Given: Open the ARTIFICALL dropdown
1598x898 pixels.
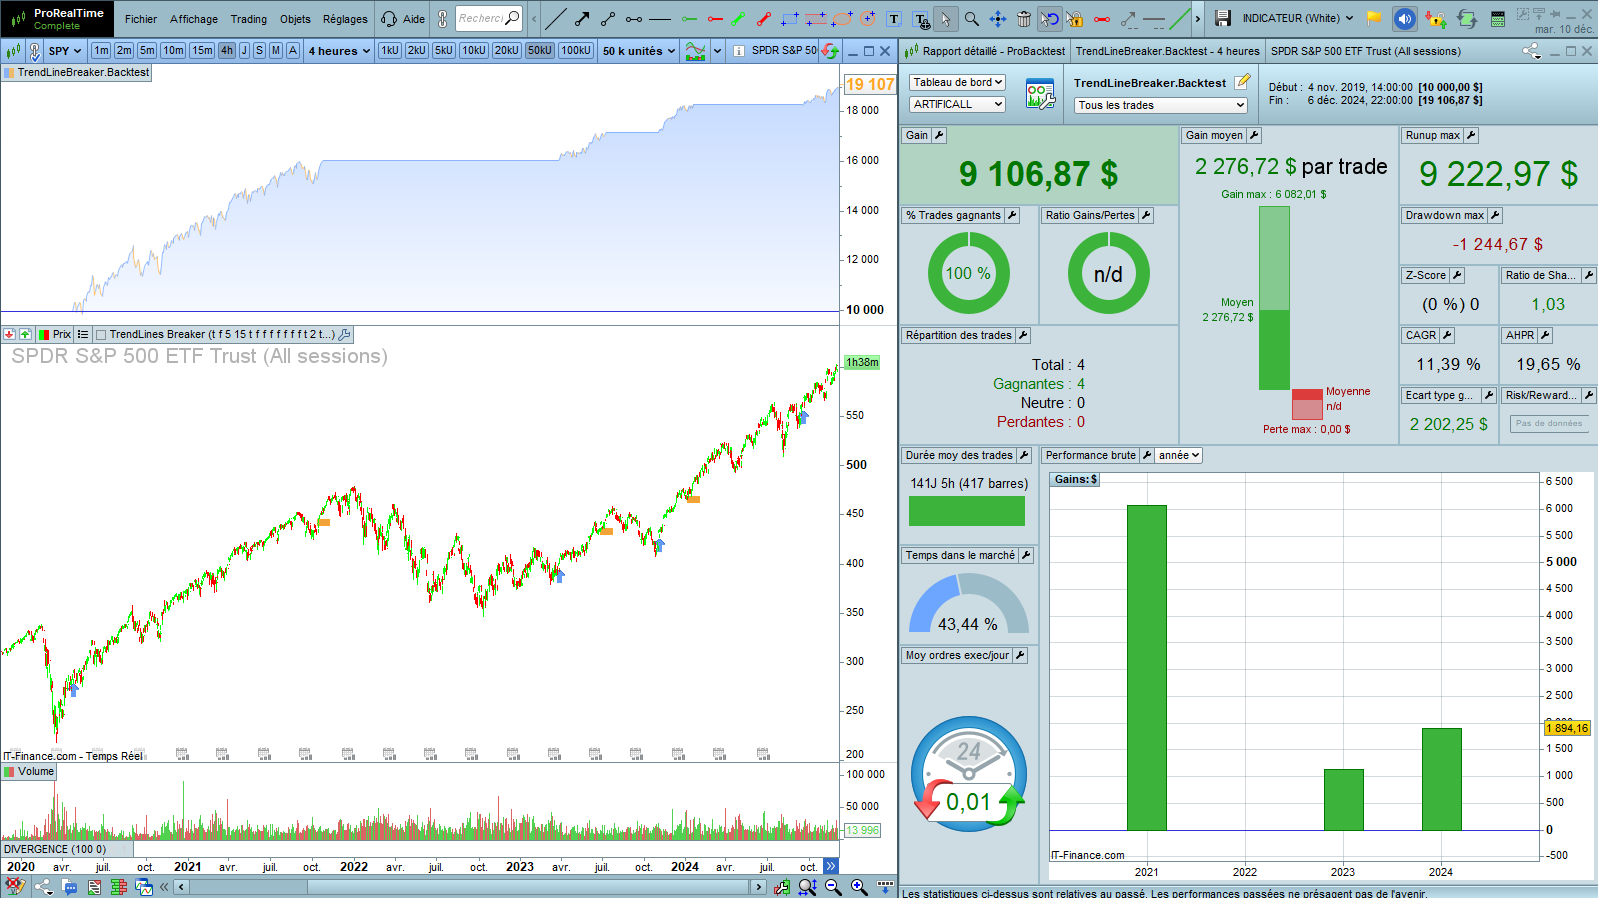Looking at the screenshot, I should [957, 104].
